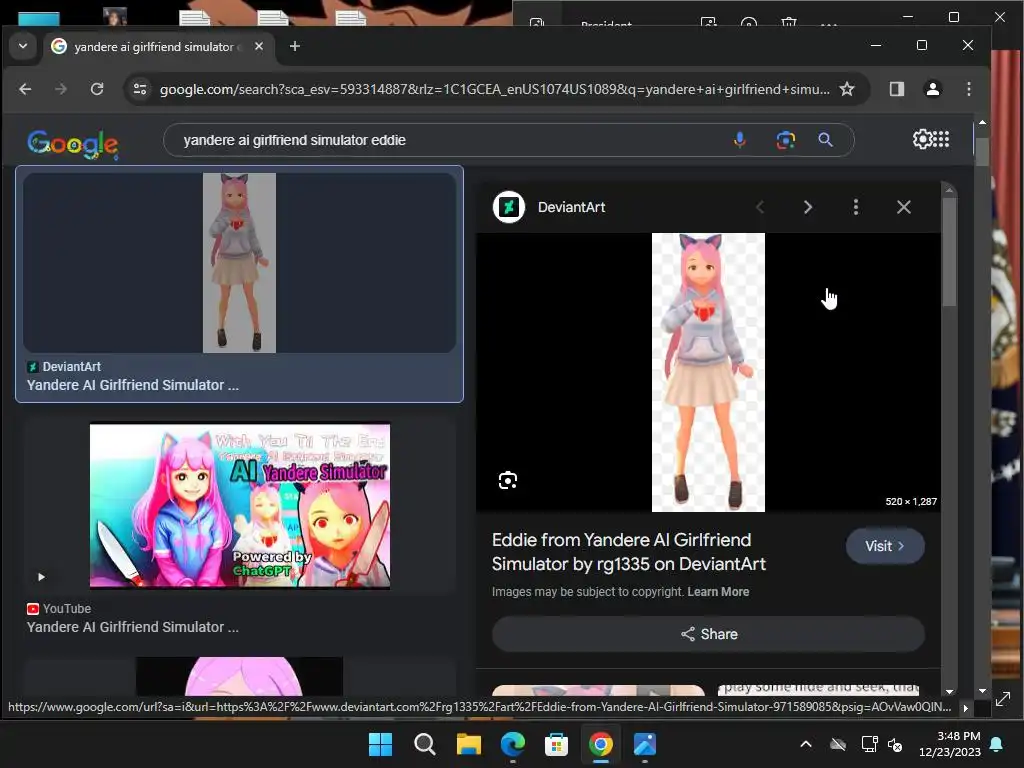Open preview panel more options menu
Viewport: 1024px width, 768px height.
point(856,207)
